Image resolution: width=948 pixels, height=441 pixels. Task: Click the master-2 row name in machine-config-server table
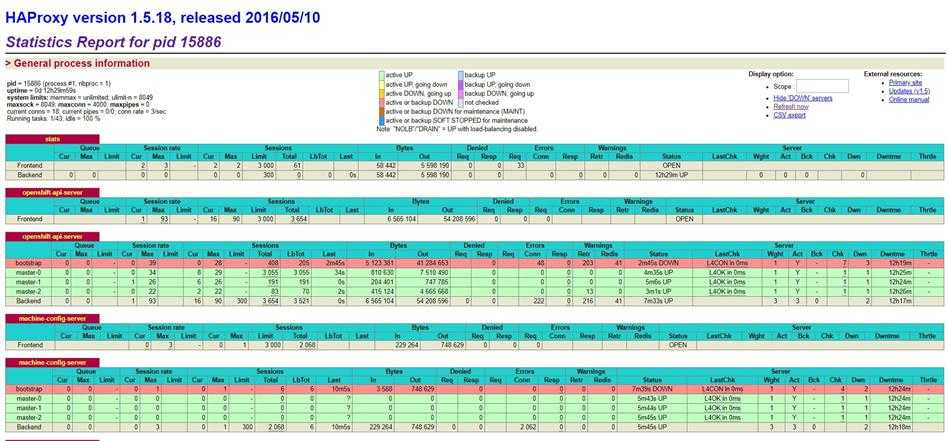click(29, 417)
